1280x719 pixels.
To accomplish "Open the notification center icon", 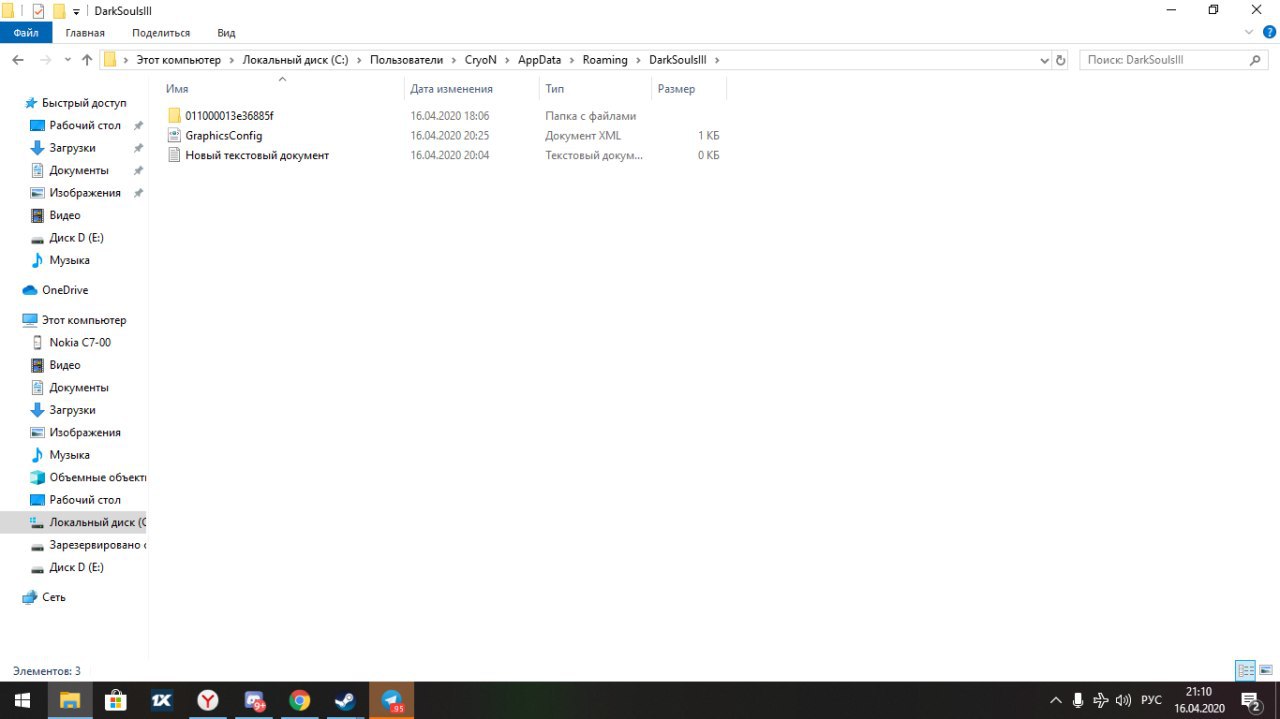I will point(1249,700).
